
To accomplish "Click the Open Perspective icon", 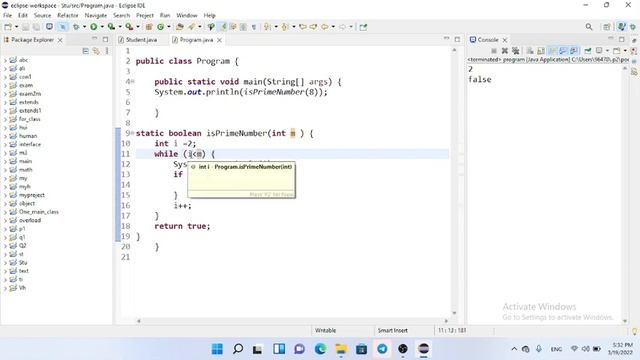I will [607, 27].
